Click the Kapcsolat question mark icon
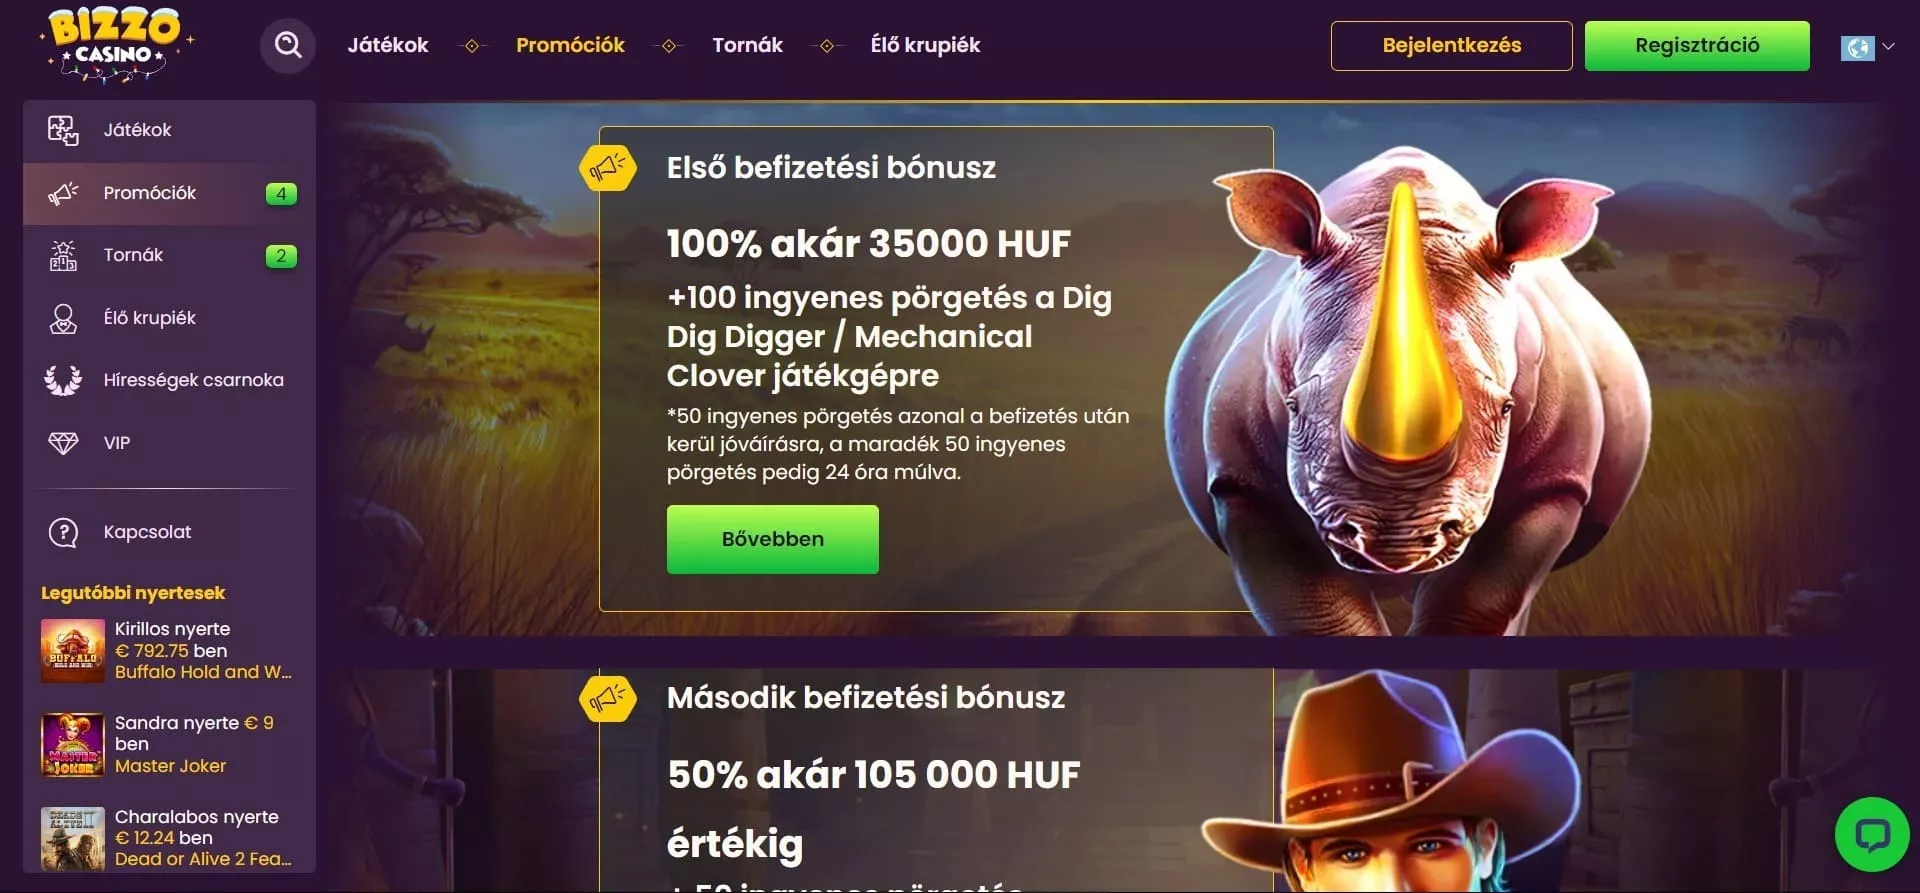Image resolution: width=1920 pixels, height=893 pixels. 63,533
